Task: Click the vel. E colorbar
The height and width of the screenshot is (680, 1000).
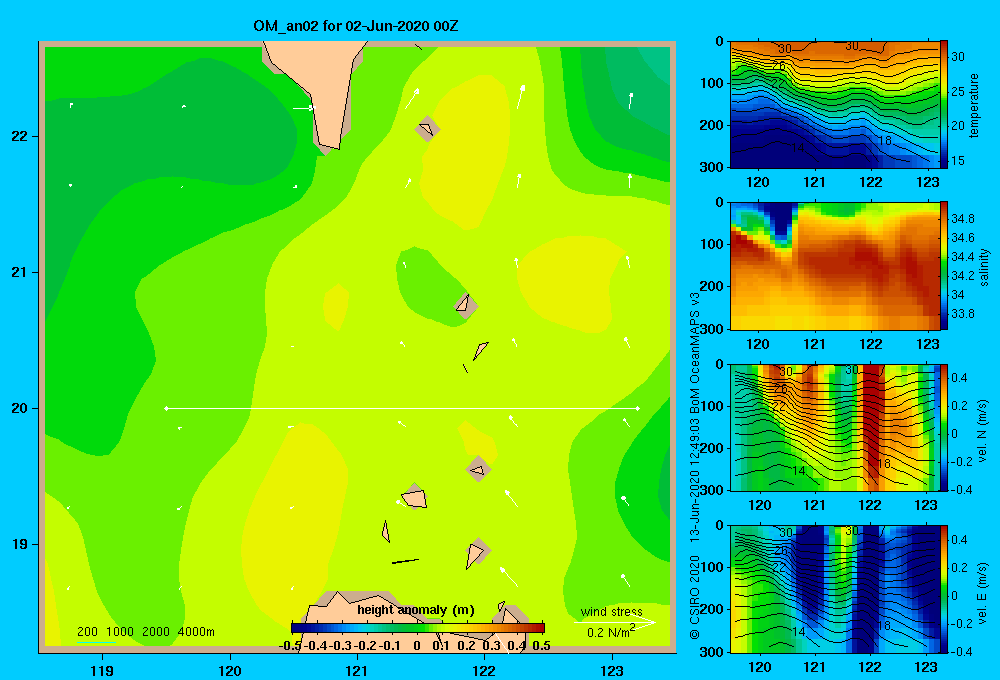Action: point(944,589)
